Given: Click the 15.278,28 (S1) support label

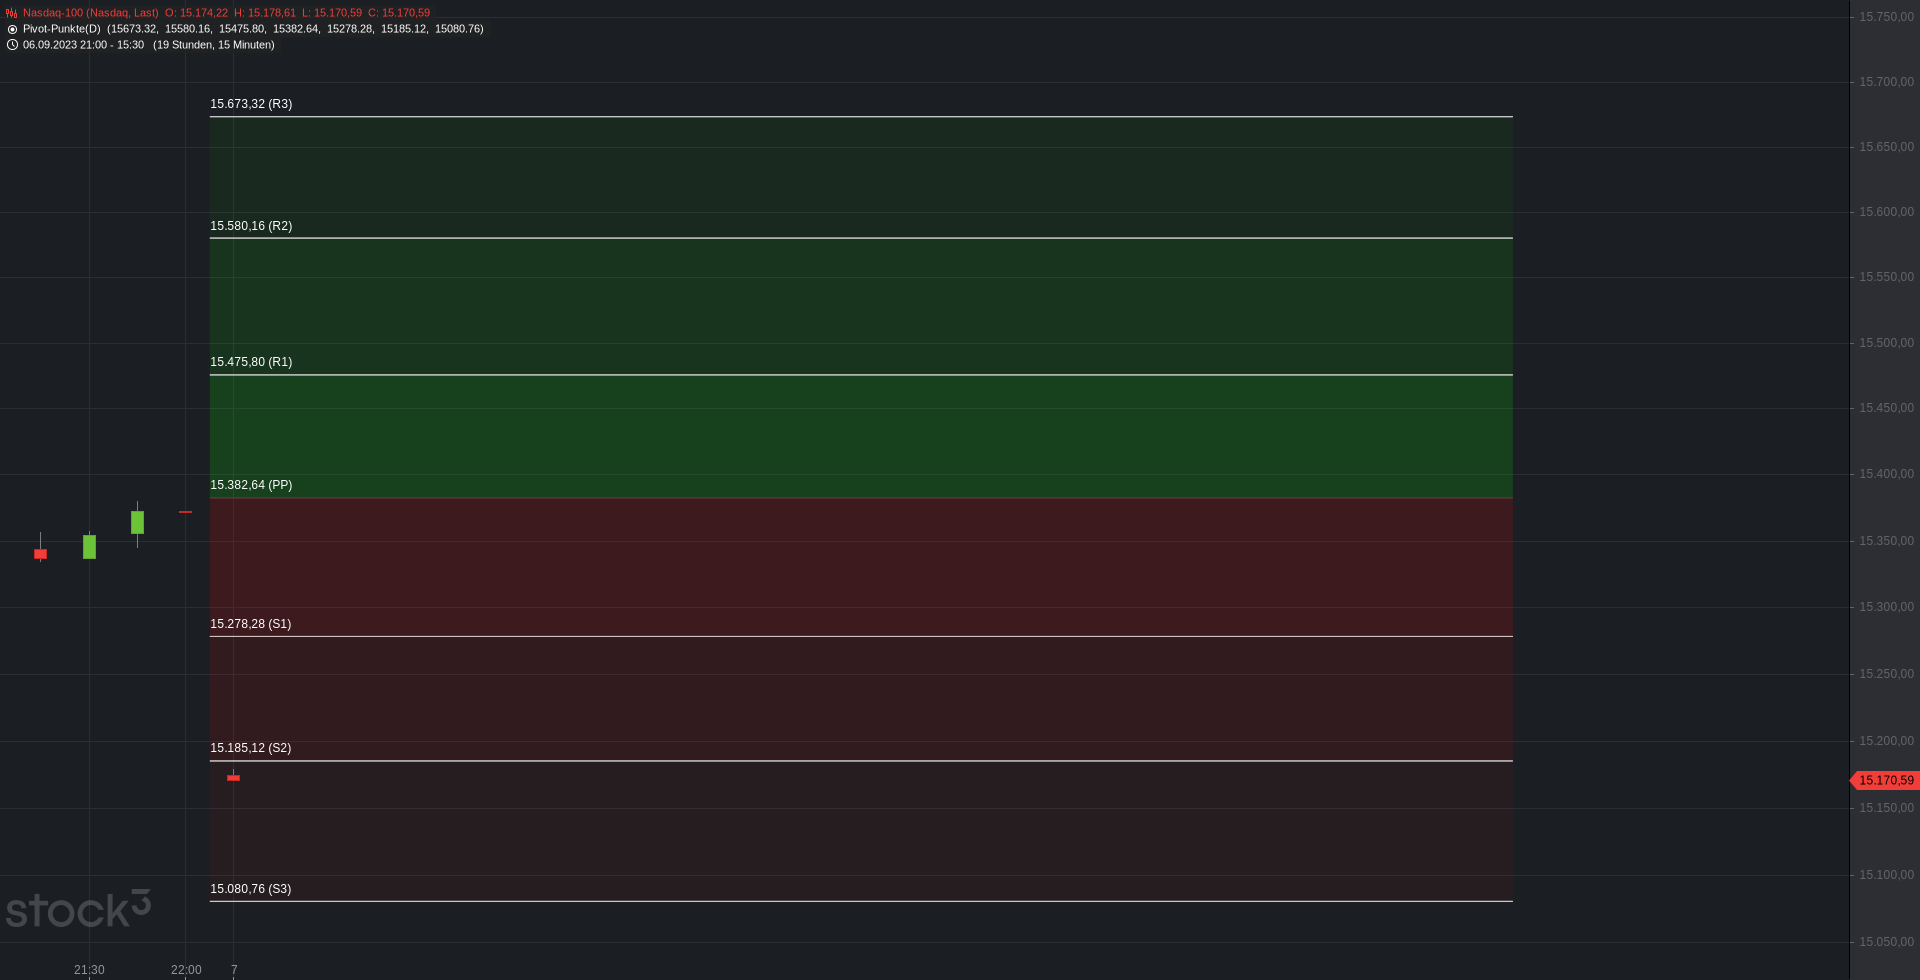Looking at the screenshot, I should point(251,624).
